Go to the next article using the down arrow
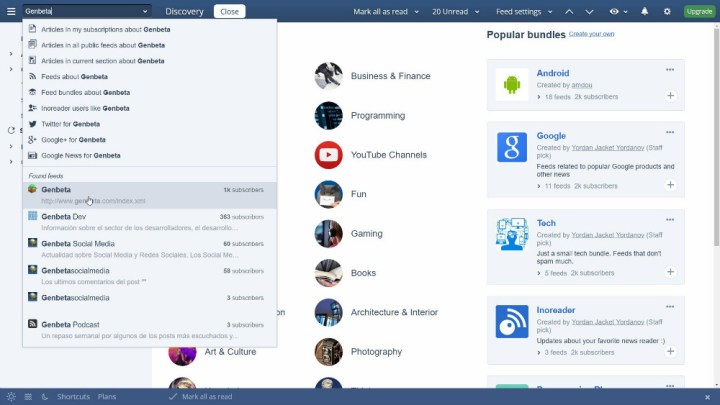The width and height of the screenshot is (720, 405). (592, 11)
